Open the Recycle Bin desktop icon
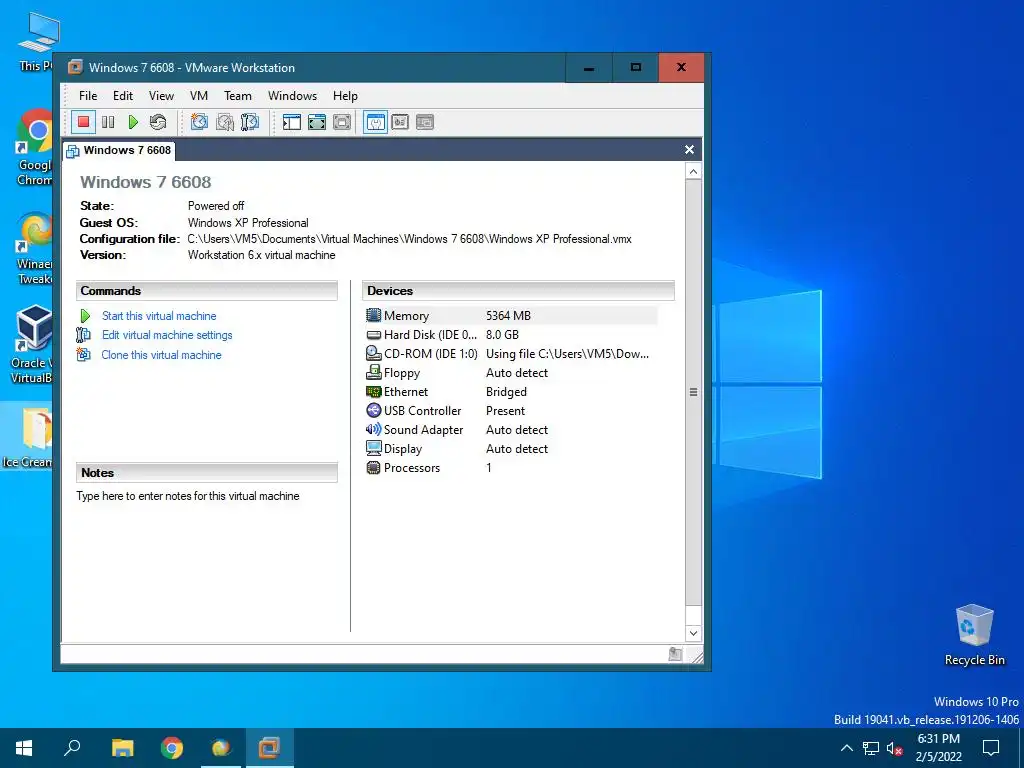Screen dimensions: 1024x768 point(974,634)
